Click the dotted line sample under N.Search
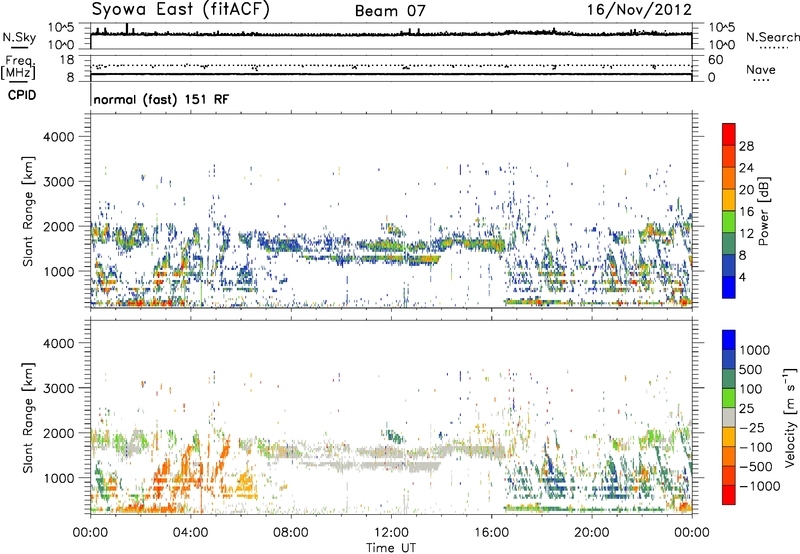 (773, 48)
